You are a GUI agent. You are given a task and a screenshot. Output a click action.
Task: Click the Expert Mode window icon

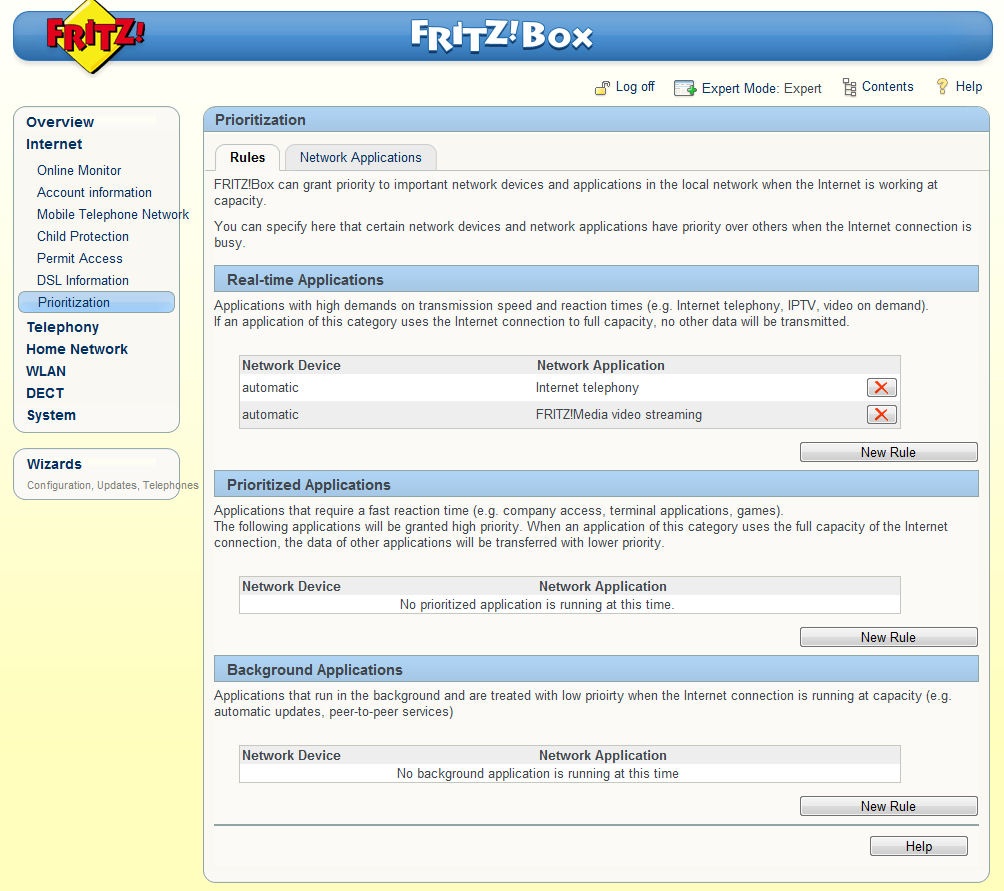click(684, 88)
